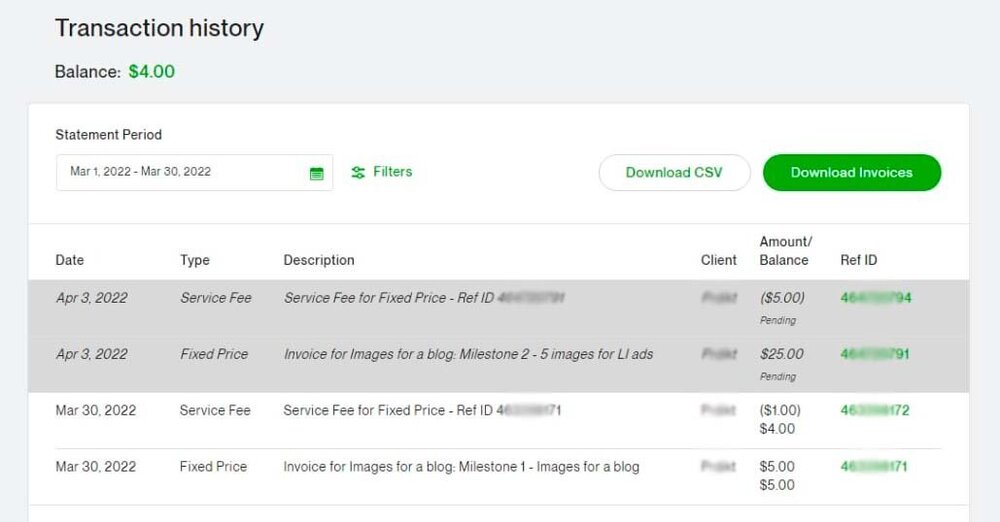Click the Type column header
1000x522 pixels.
[x=195, y=260]
